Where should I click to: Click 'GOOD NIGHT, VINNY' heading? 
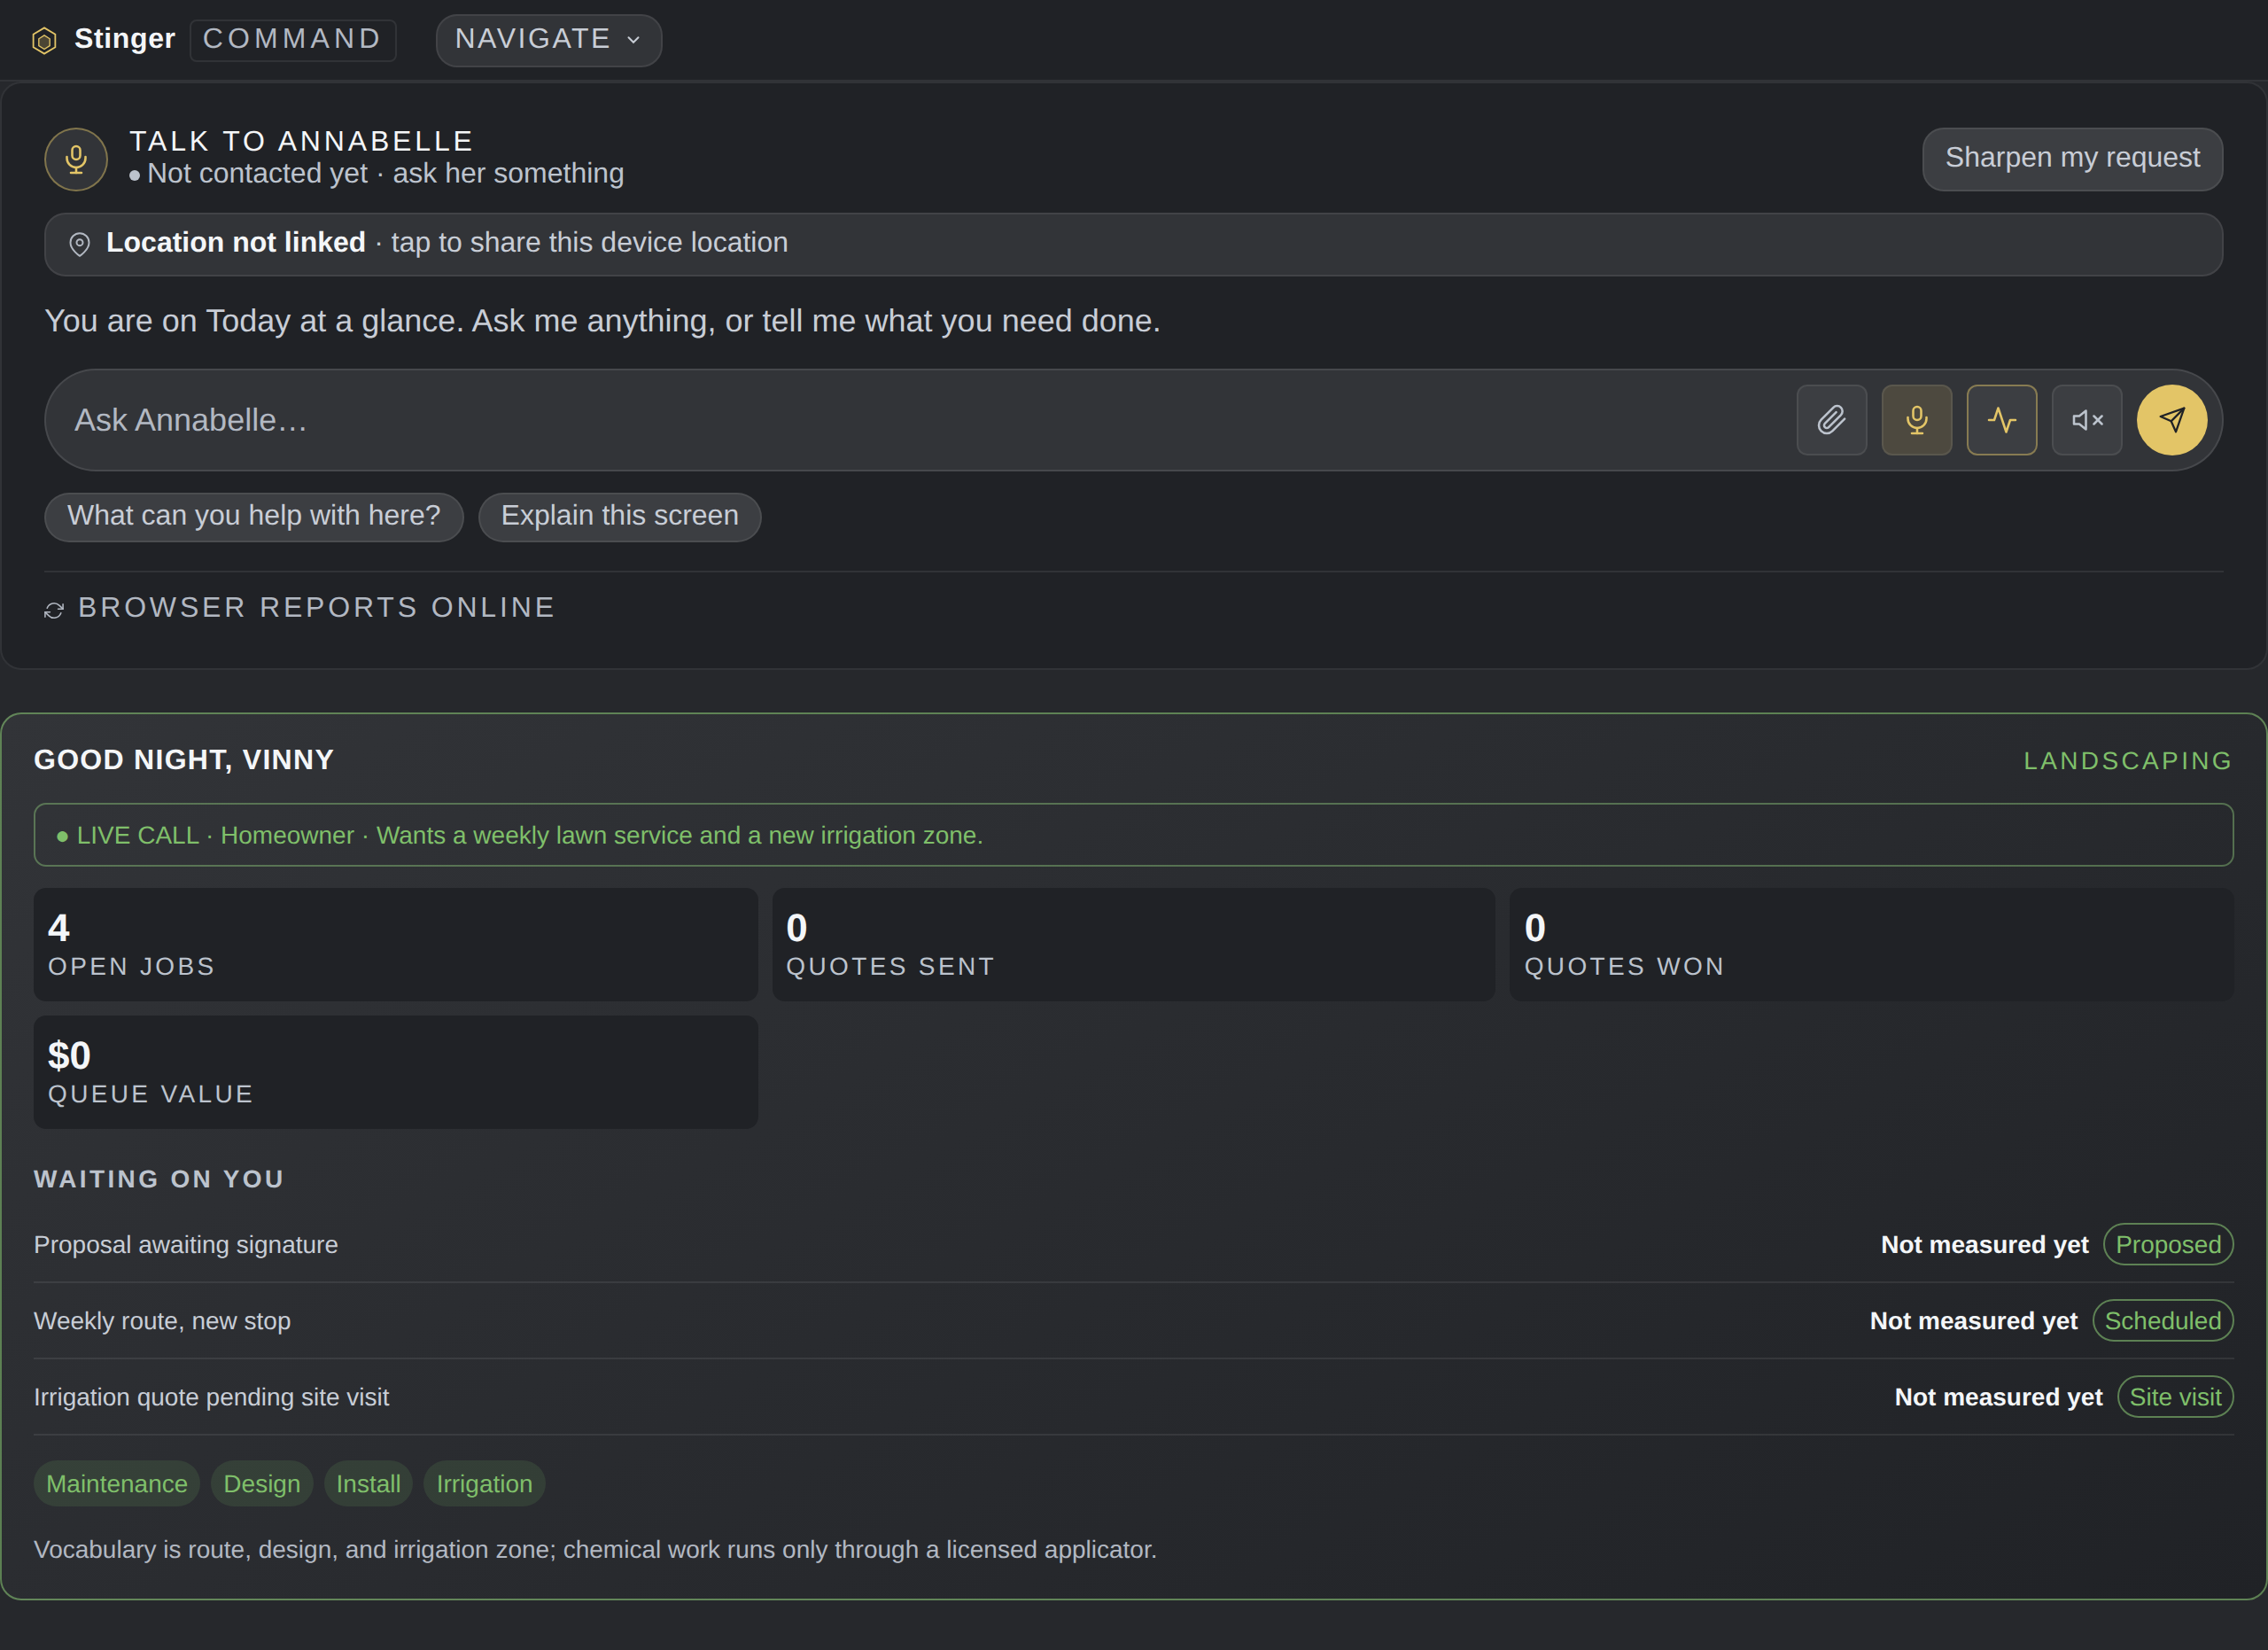(184, 760)
